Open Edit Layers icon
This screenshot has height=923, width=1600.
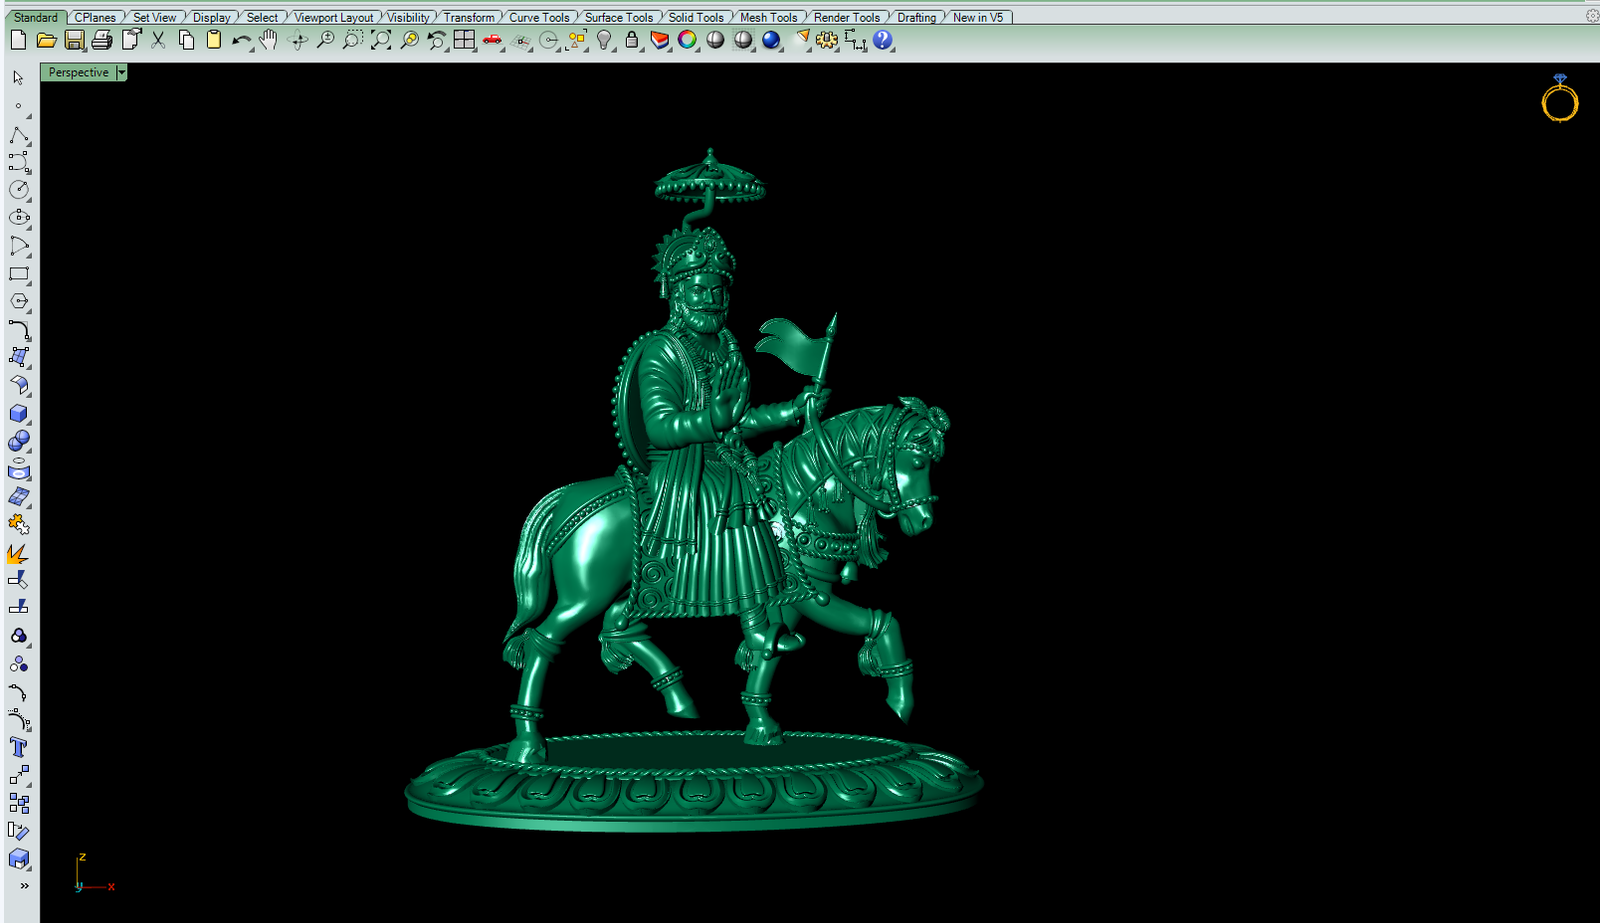tap(660, 40)
